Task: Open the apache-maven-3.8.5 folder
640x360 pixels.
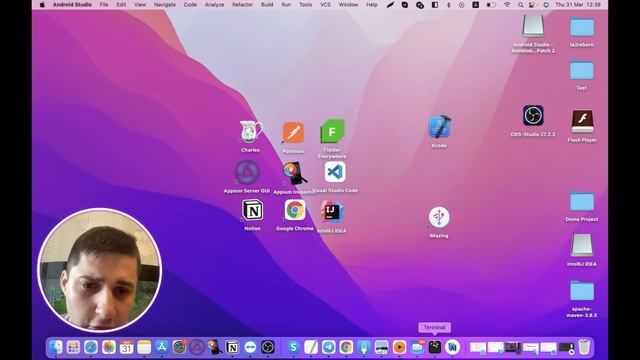Action: [x=582, y=291]
